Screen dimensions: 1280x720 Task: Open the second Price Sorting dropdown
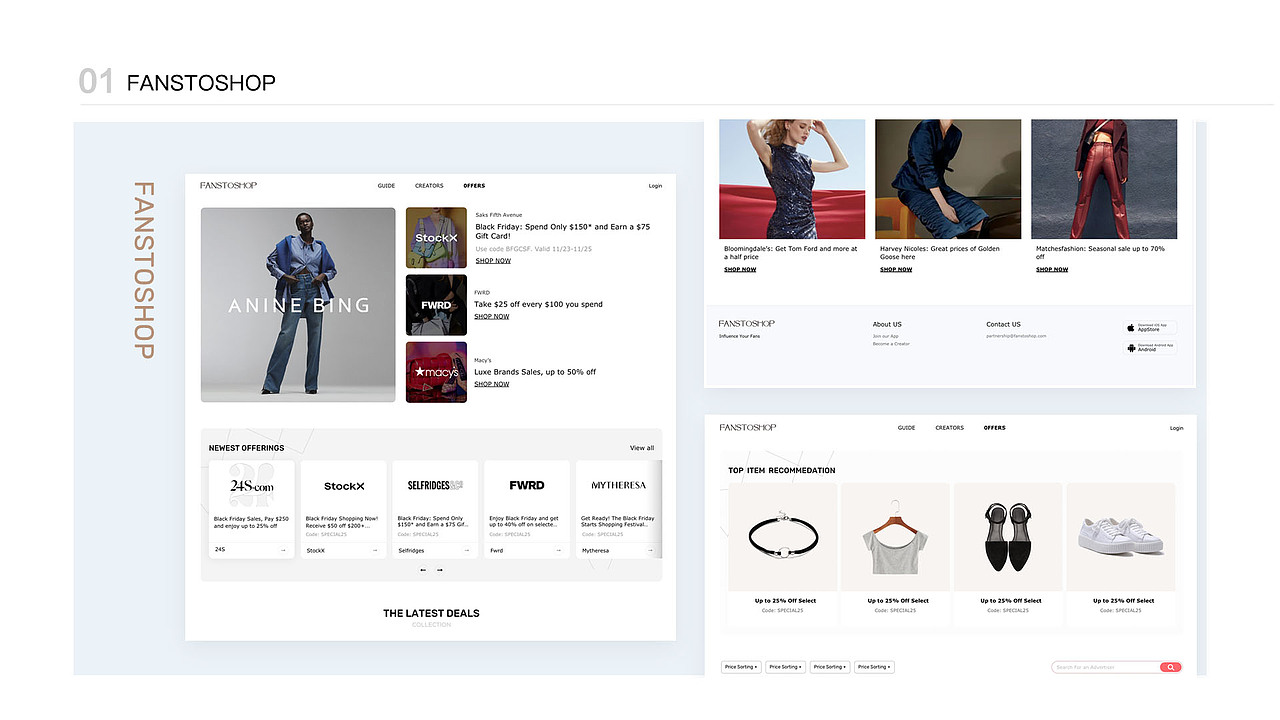[785, 667]
